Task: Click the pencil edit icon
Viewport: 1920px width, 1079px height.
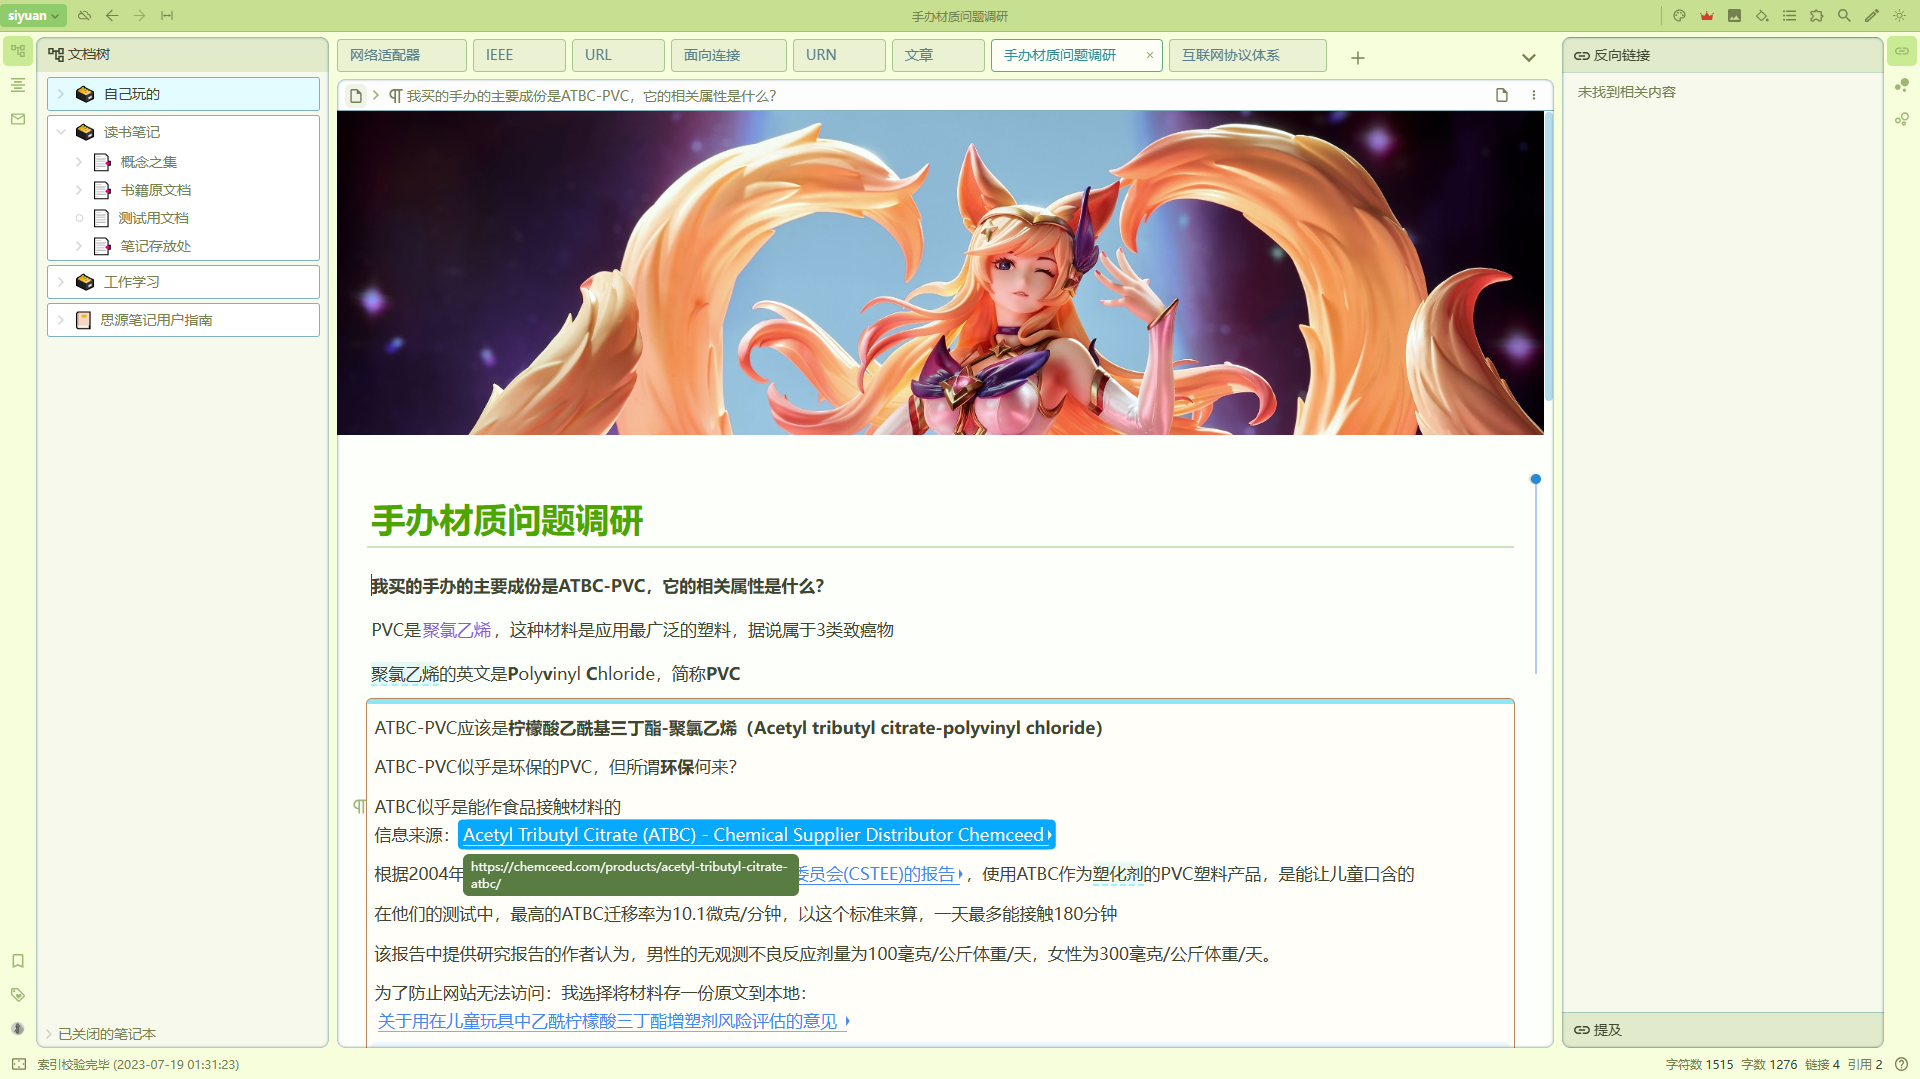Action: coord(1872,16)
